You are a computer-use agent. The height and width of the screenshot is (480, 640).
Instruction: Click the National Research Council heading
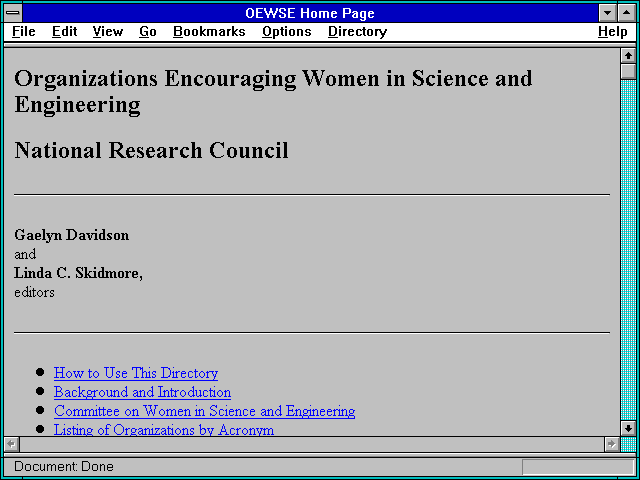[151, 150]
